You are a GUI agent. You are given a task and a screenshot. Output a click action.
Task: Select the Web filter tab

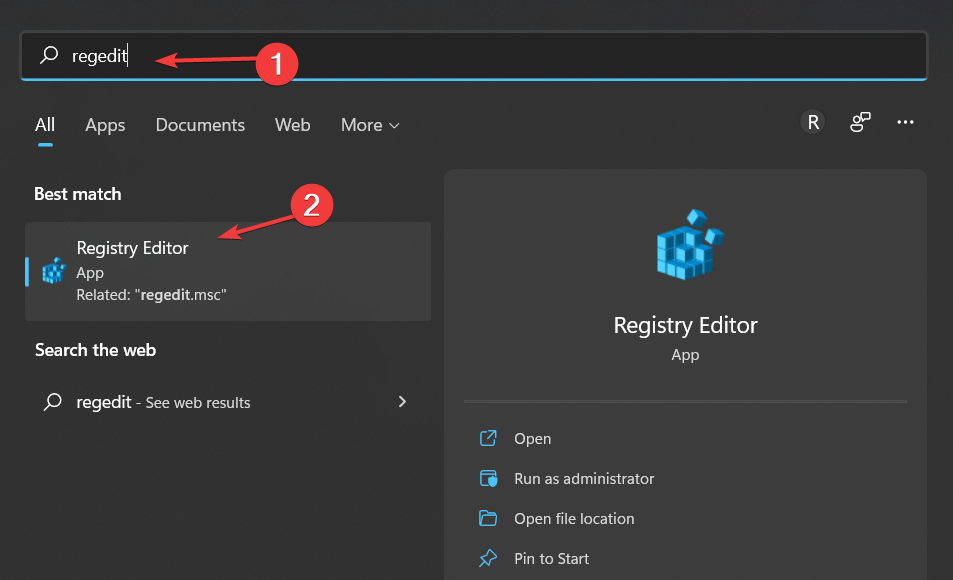click(x=292, y=124)
